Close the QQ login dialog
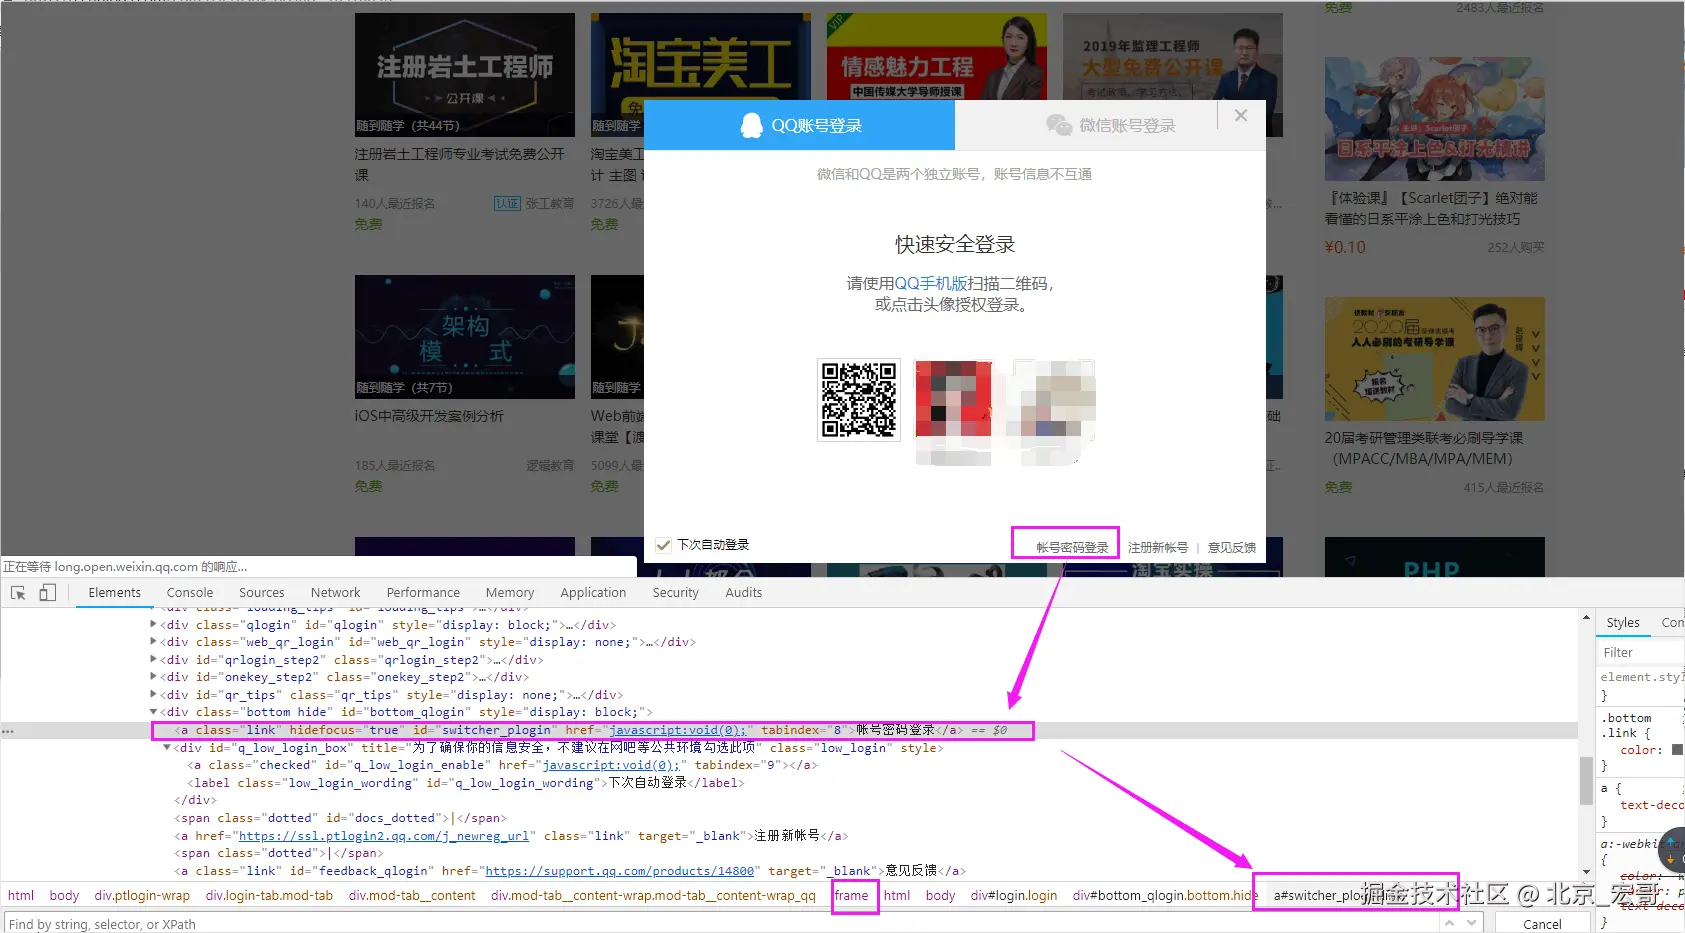This screenshot has height=933, width=1685. [x=1241, y=116]
